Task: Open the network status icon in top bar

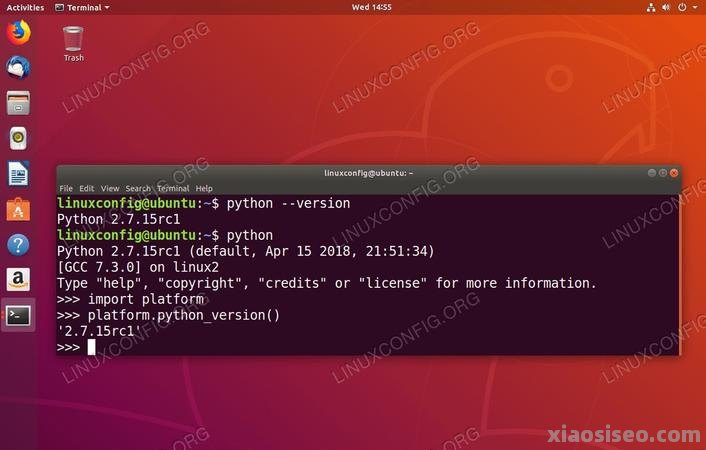Action: tap(651, 7)
